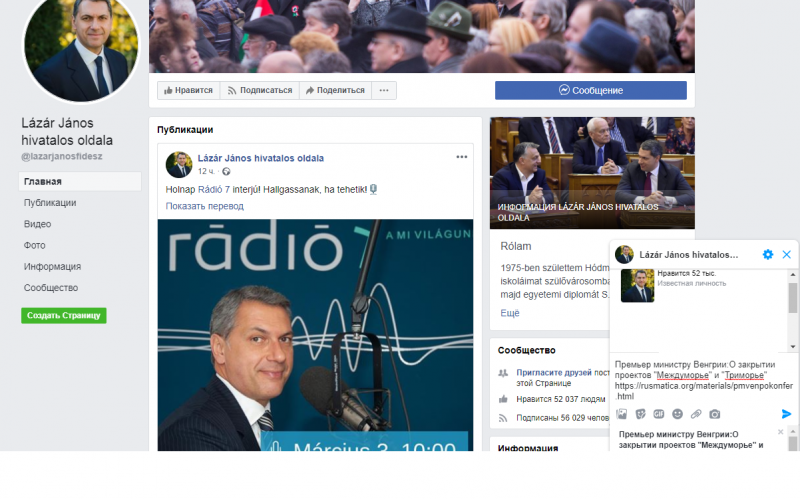Click page title Lázár János hivatalos oldala

(67, 132)
